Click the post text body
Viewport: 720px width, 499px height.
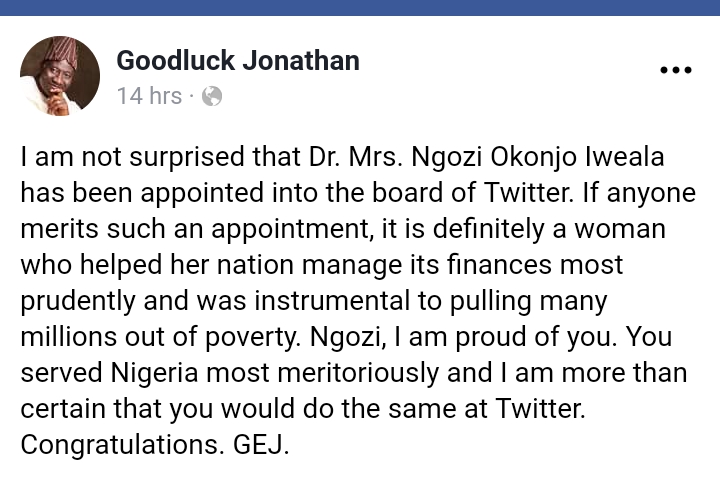click(356, 300)
